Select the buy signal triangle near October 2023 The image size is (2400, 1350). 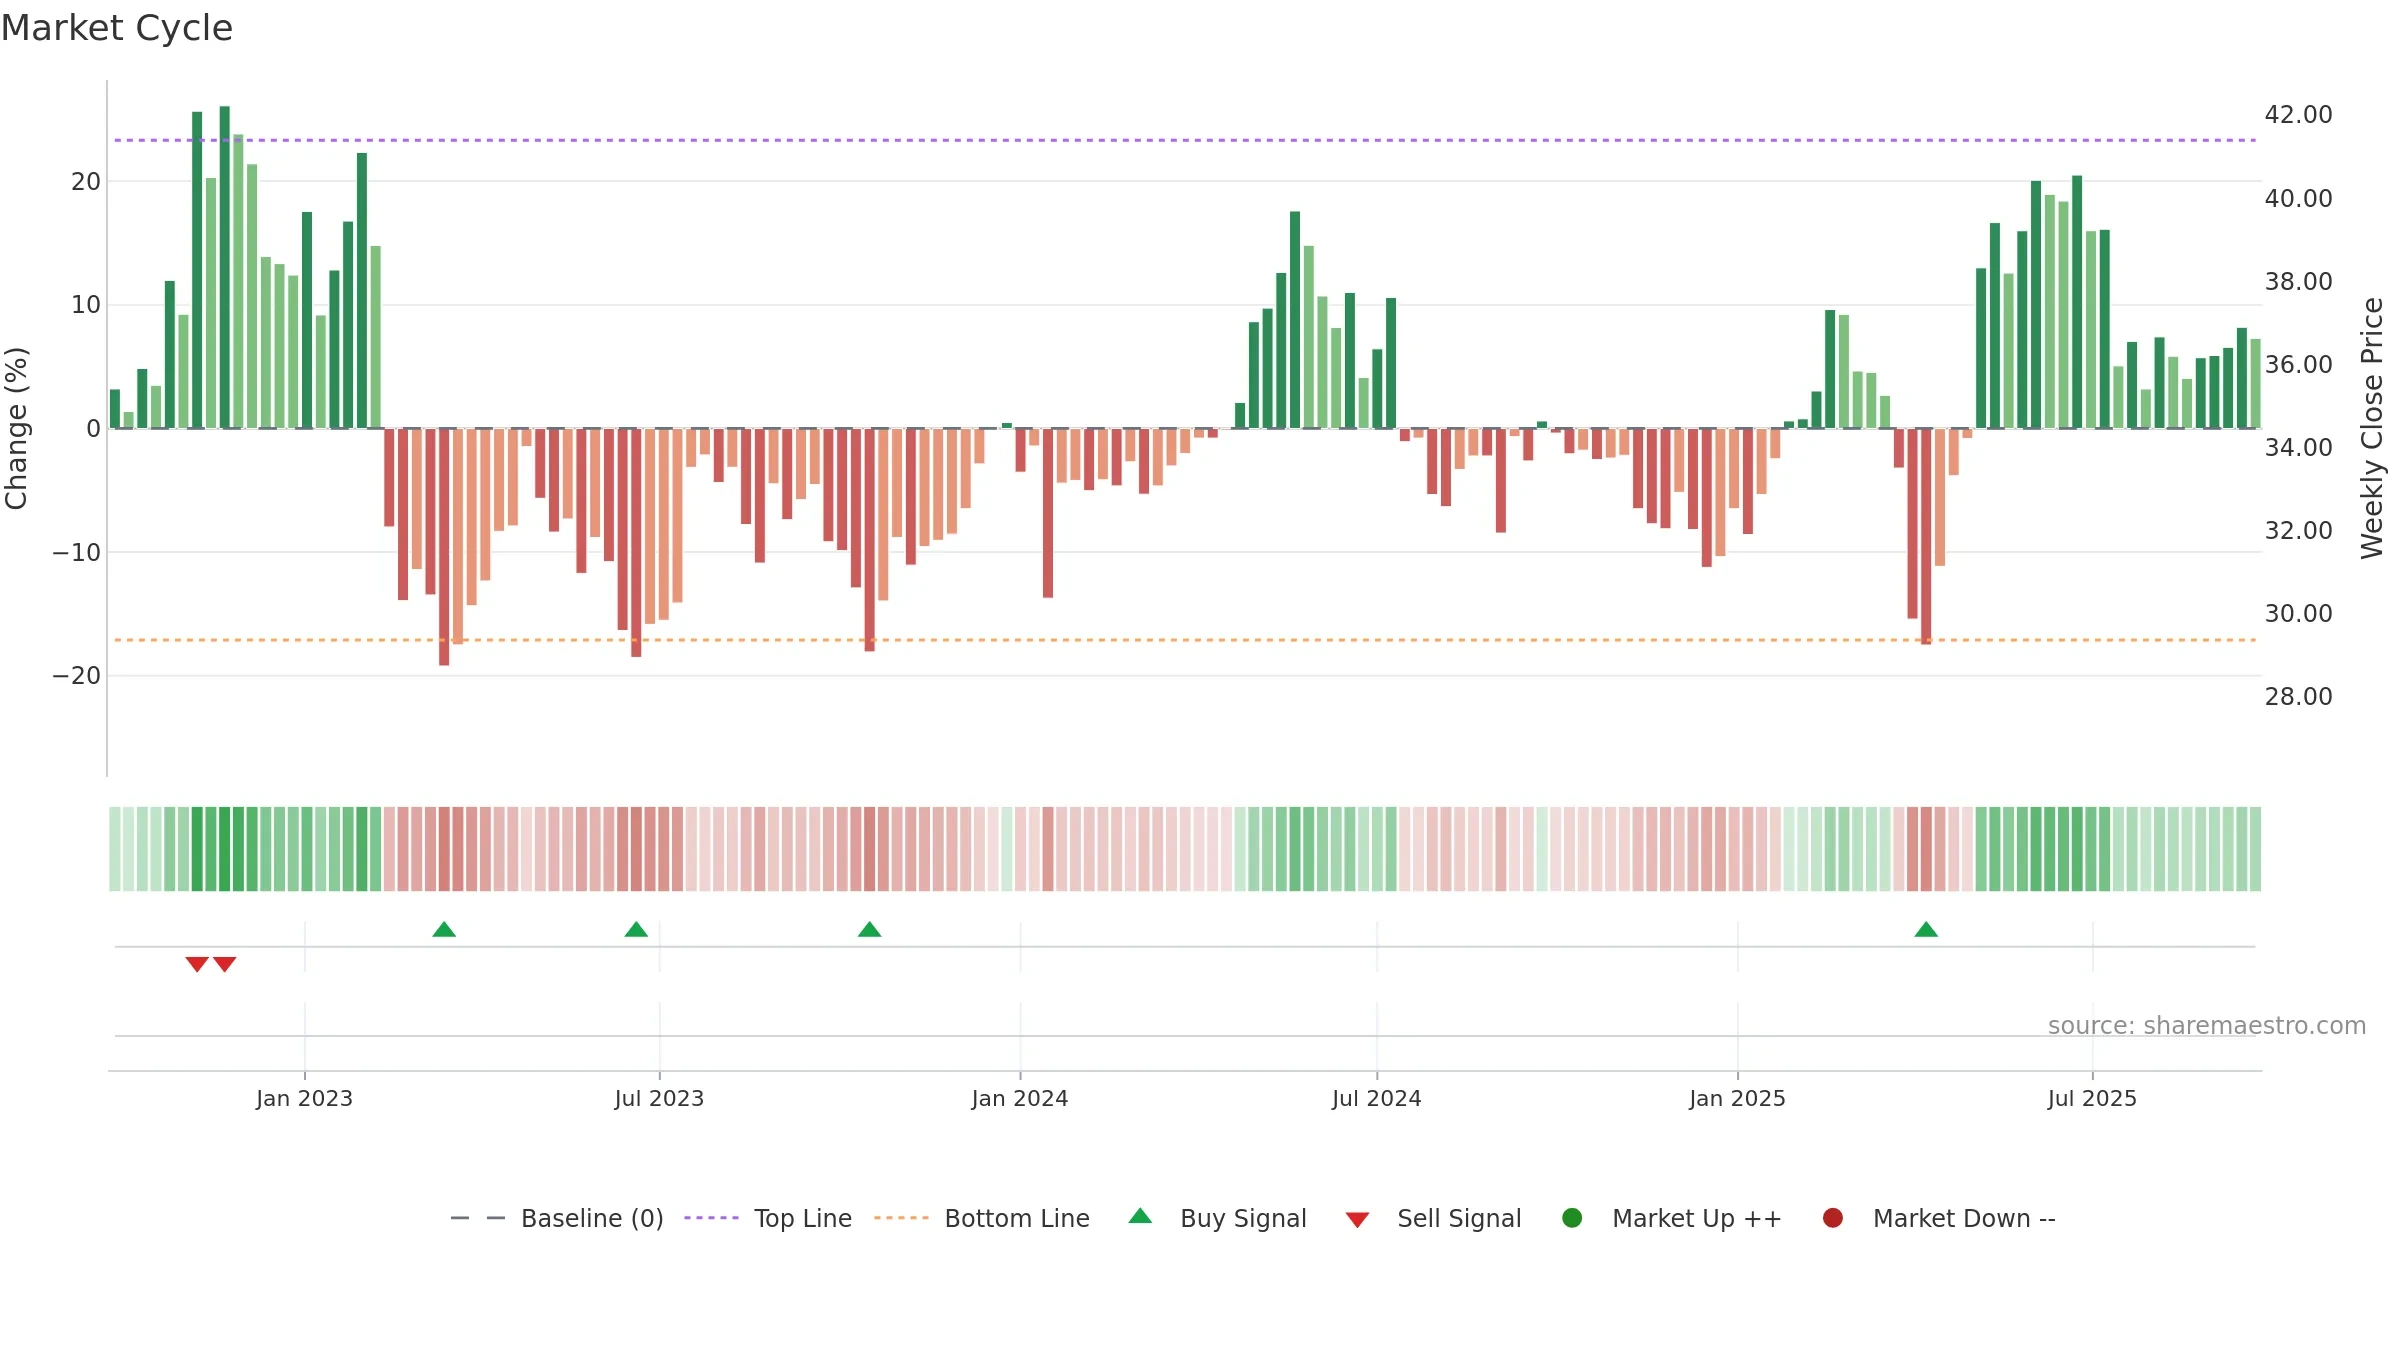870,929
